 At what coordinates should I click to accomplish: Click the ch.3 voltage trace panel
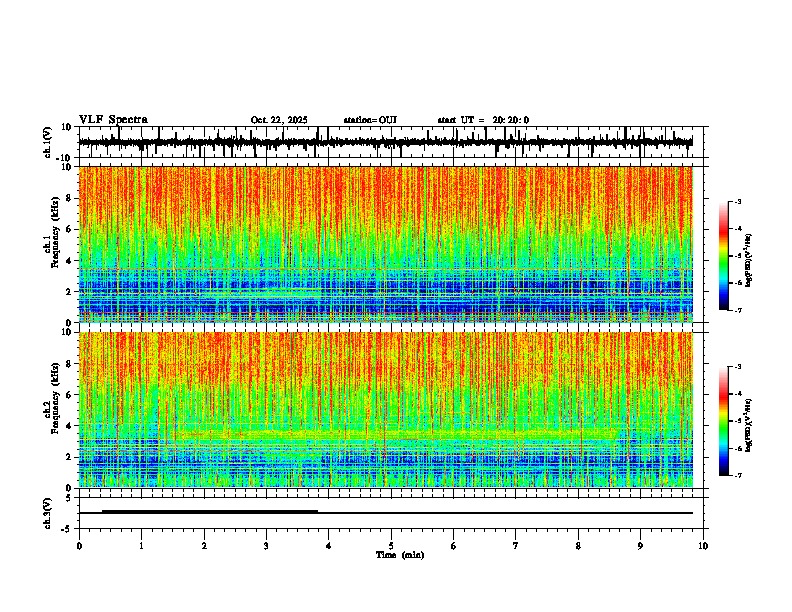coord(393,513)
